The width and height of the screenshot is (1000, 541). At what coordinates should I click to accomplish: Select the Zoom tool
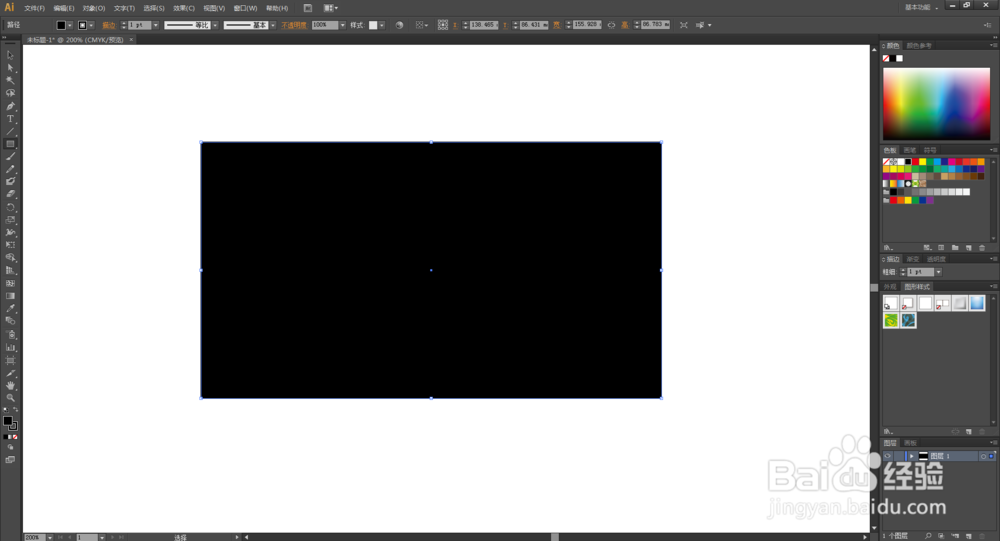click(x=10, y=398)
